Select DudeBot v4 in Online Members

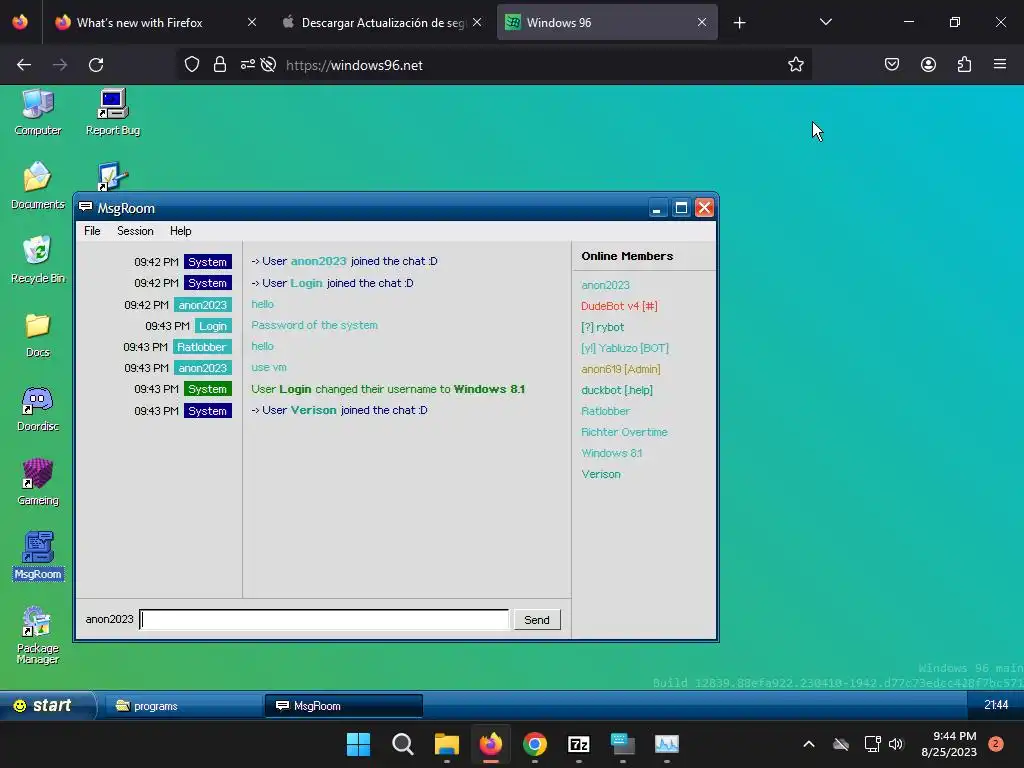(x=619, y=306)
